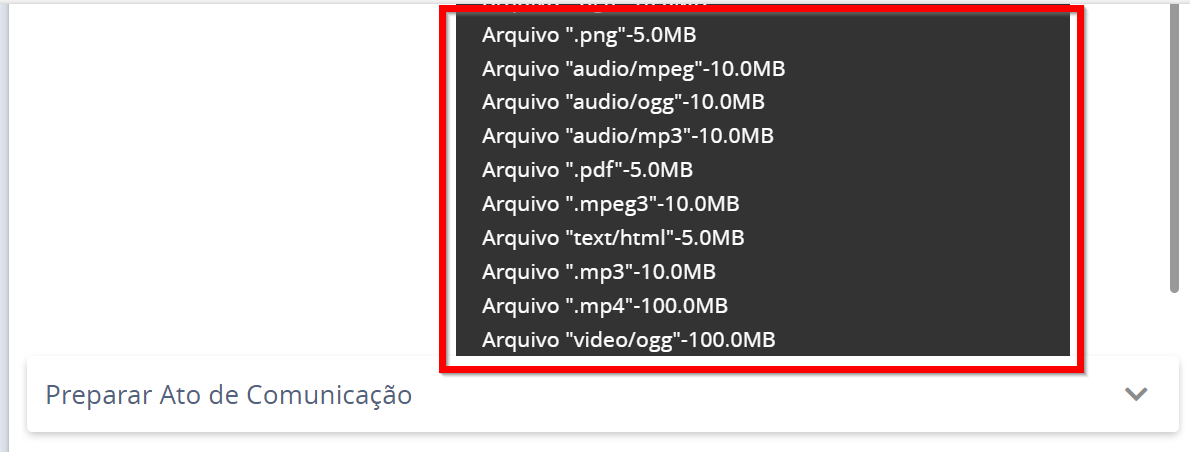Viewport: 1190px width, 452px height.
Task: Click the partially hidden top Arquivo entry
Action: pos(596,5)
